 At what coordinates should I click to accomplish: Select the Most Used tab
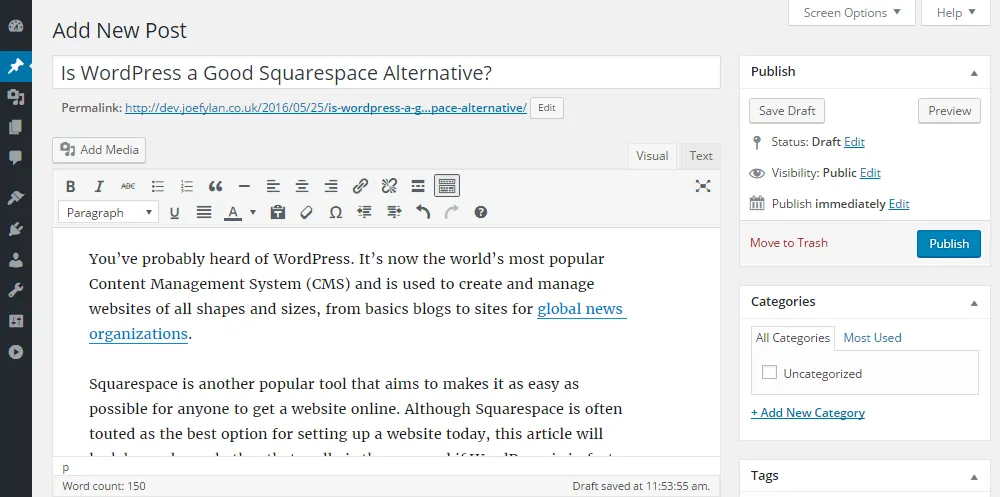click(x=872, y=338)
